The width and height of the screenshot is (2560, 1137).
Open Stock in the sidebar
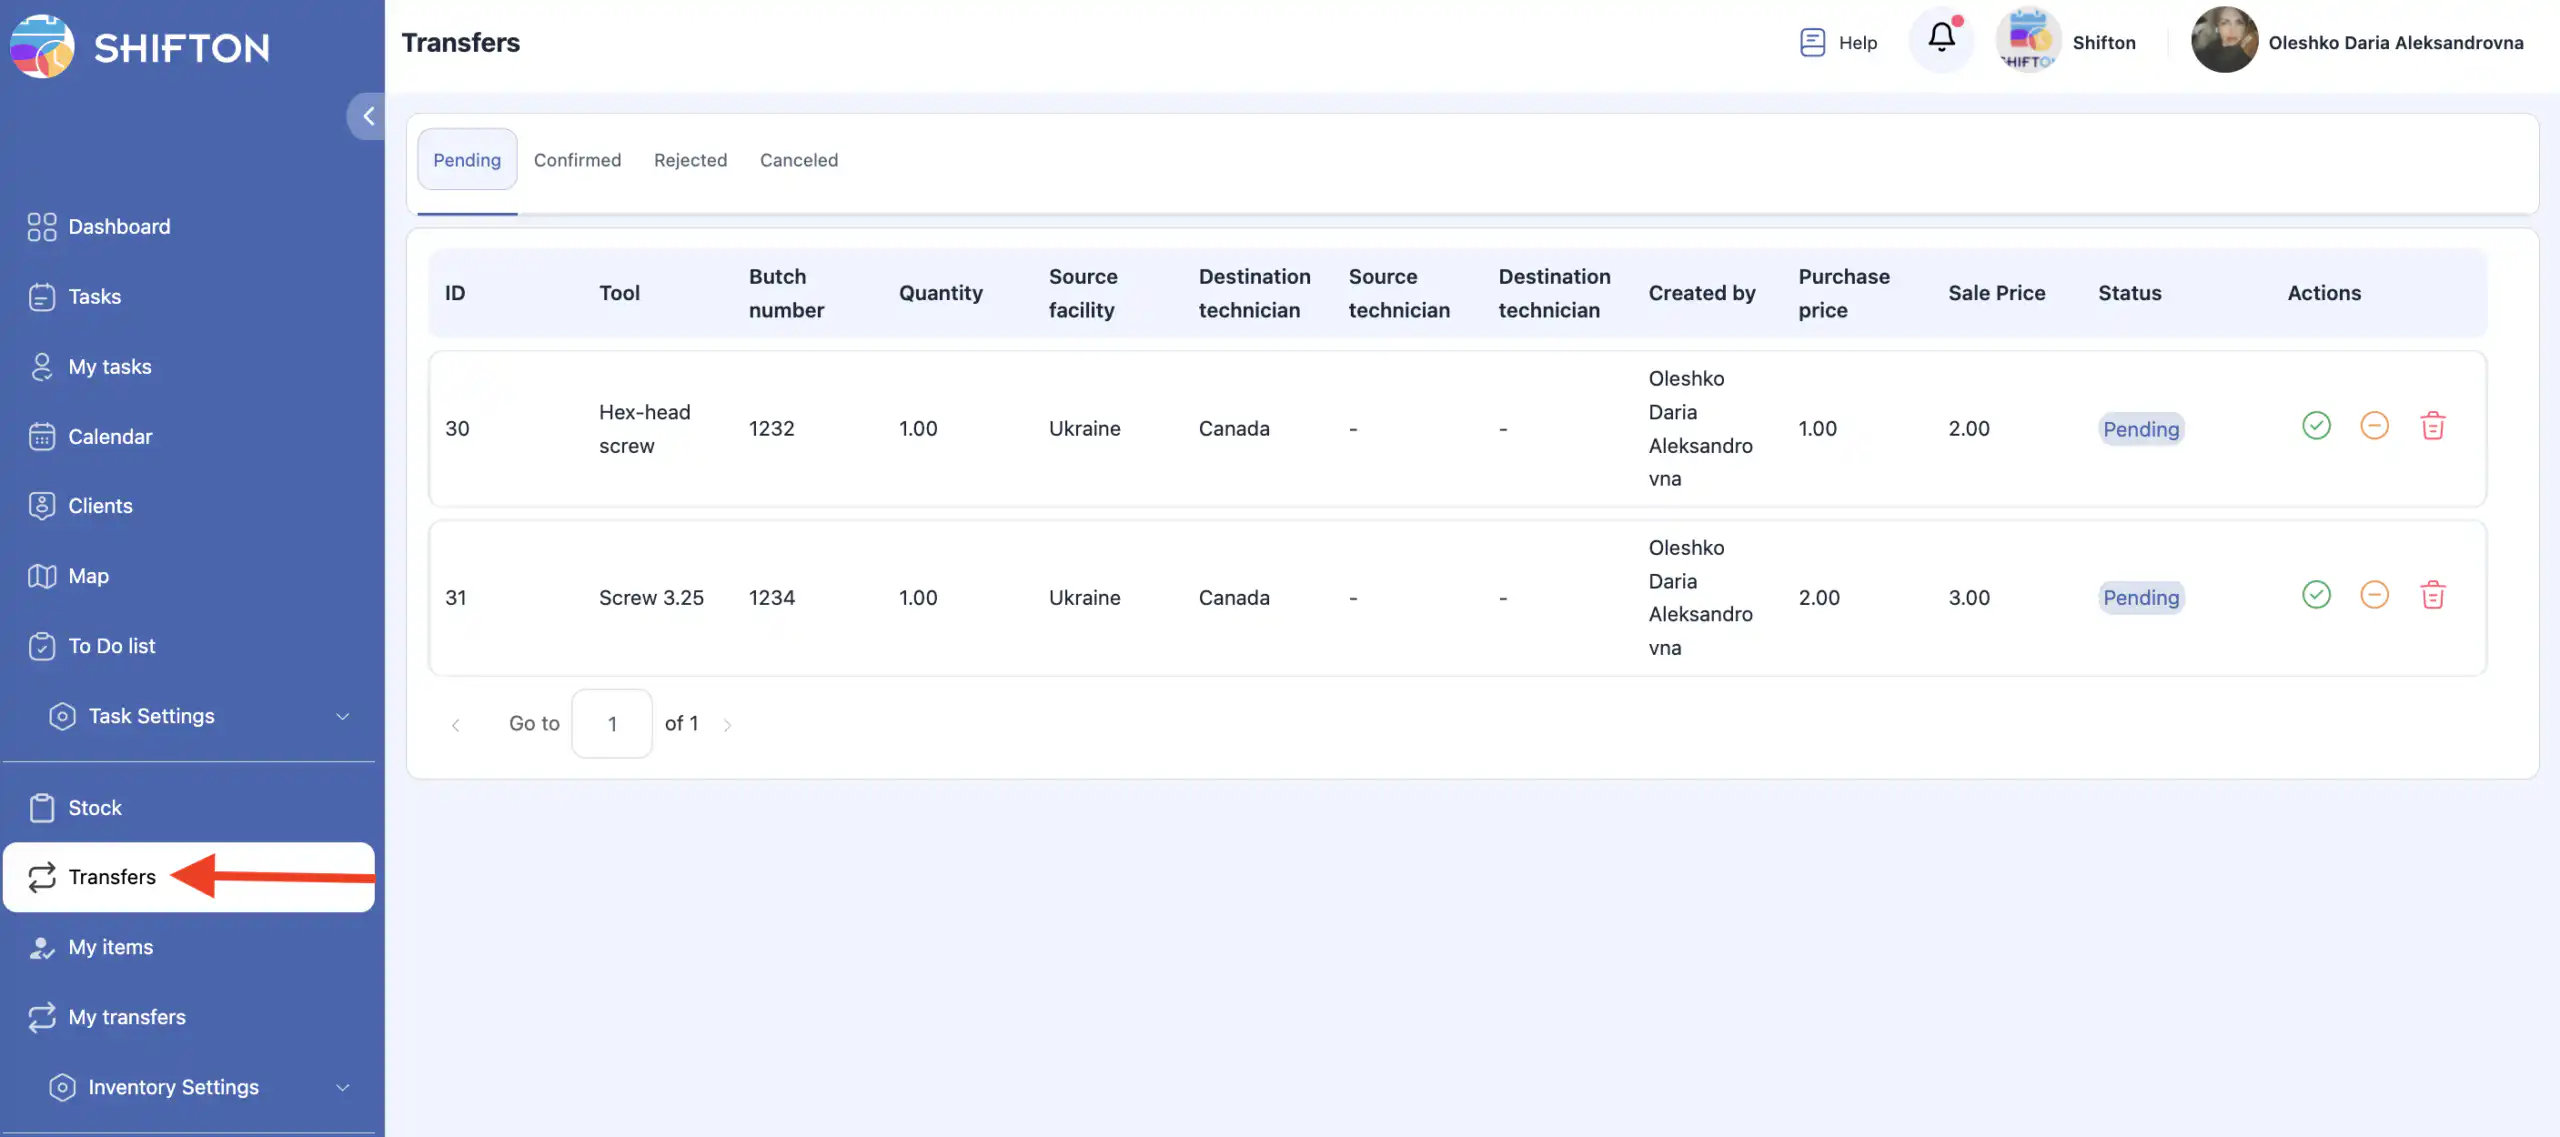coord(95,808)
